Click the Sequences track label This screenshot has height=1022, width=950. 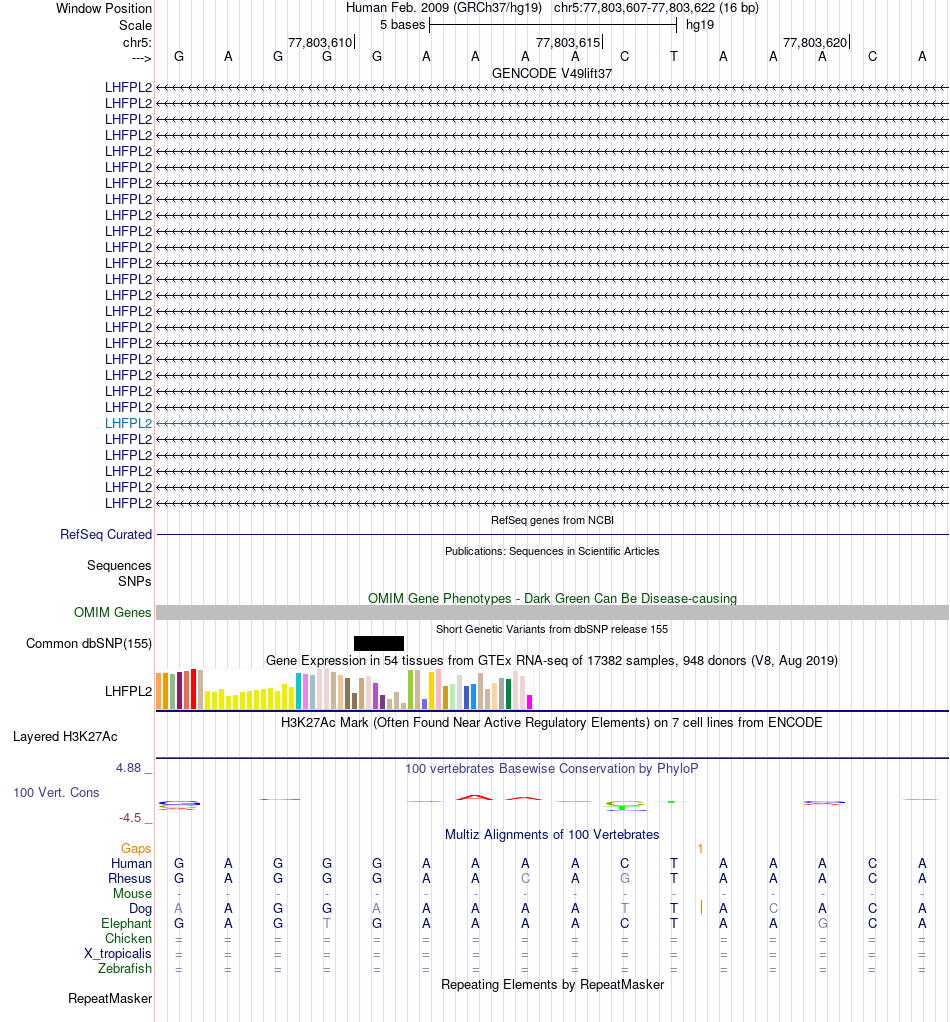[x=119, y=565]
